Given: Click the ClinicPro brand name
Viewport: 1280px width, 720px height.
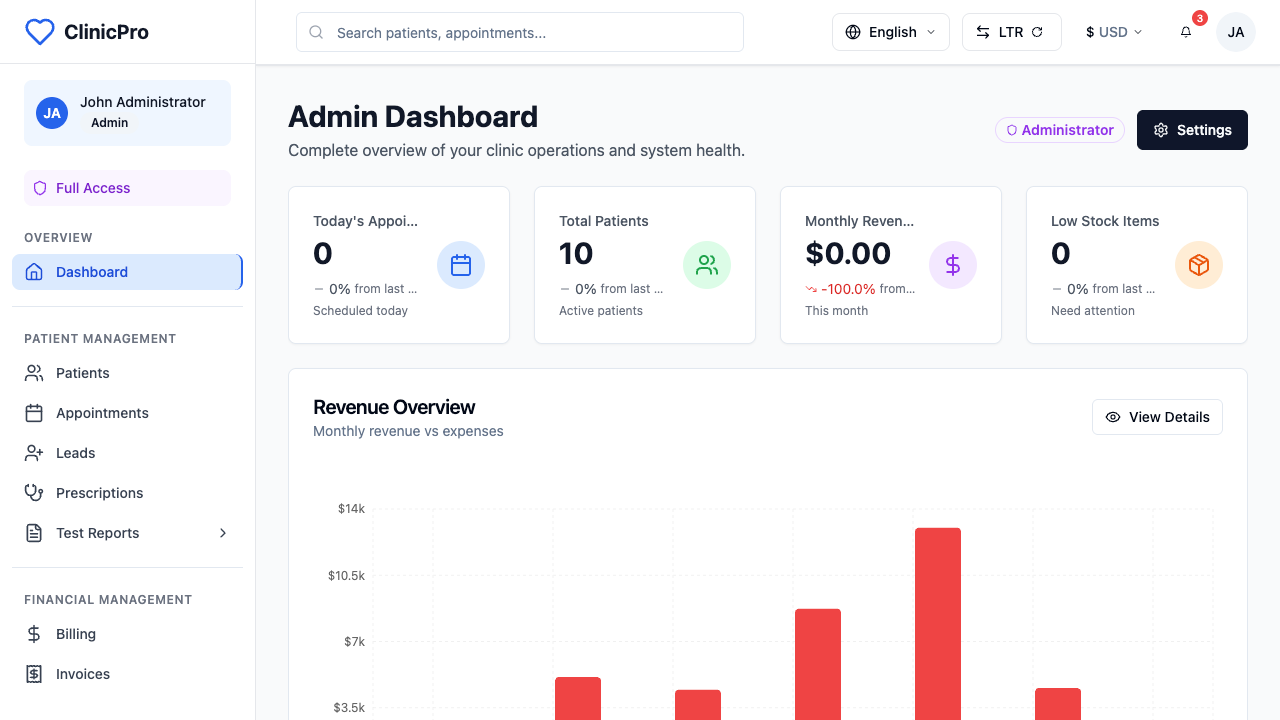Looking at the screenshot, I should [106, 32].
